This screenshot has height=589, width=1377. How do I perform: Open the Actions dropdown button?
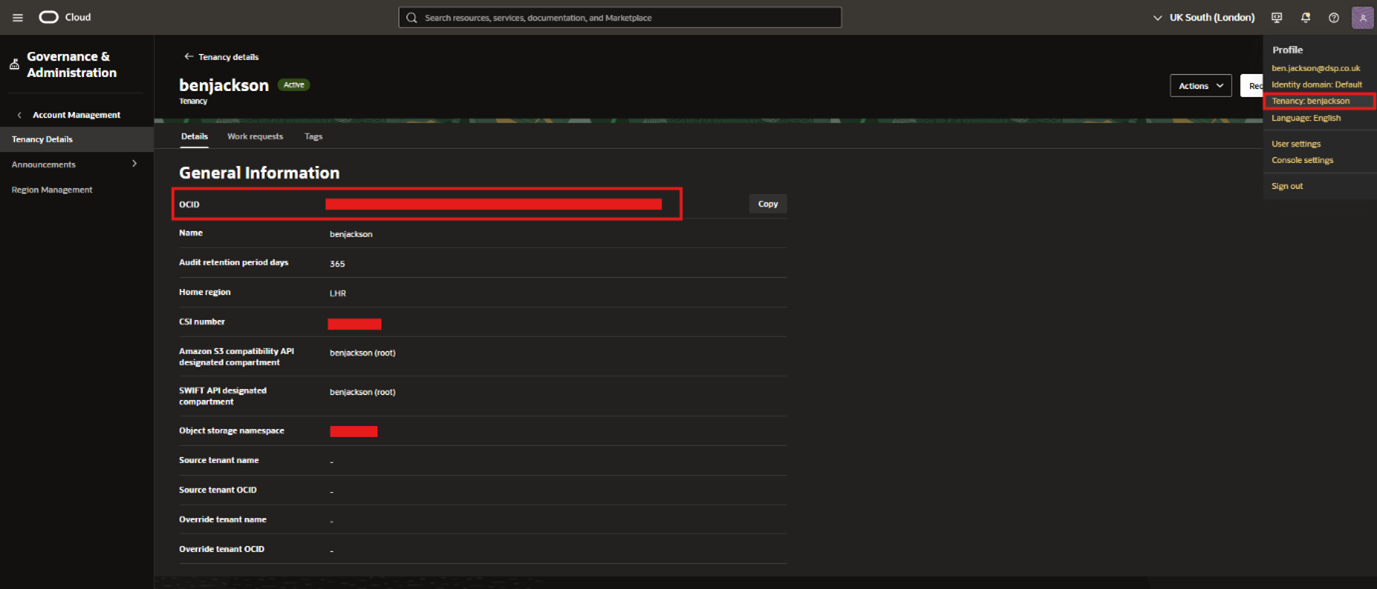pyautogui.click(x=1200, y=86)
